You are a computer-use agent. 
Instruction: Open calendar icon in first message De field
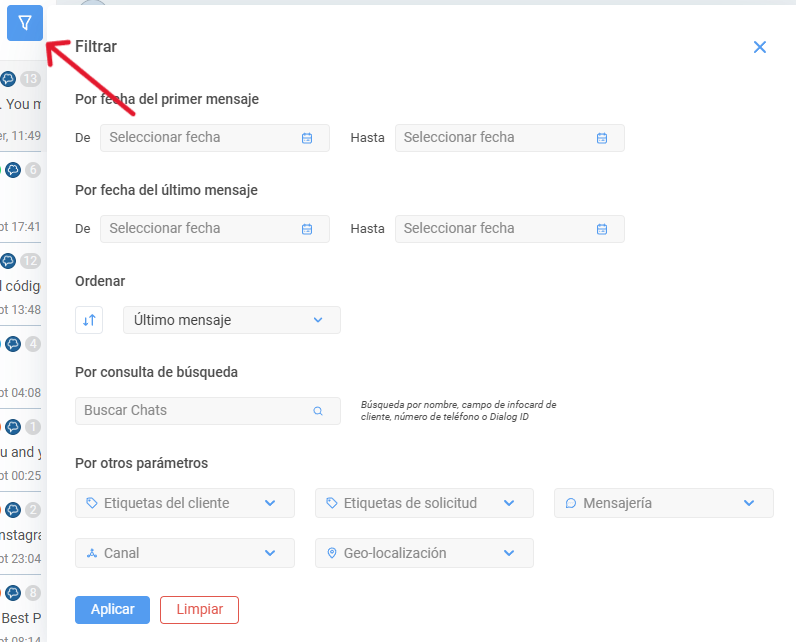307,138
